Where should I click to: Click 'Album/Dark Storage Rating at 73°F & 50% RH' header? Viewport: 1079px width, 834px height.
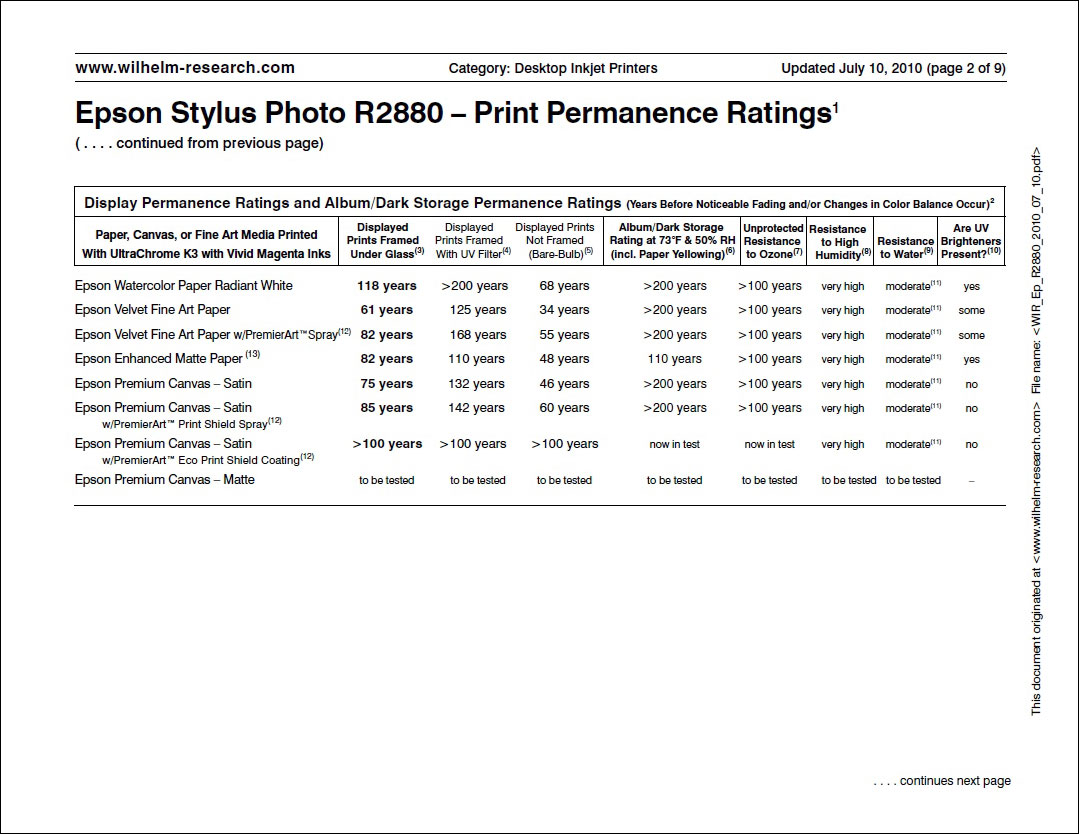pos(672,240)
